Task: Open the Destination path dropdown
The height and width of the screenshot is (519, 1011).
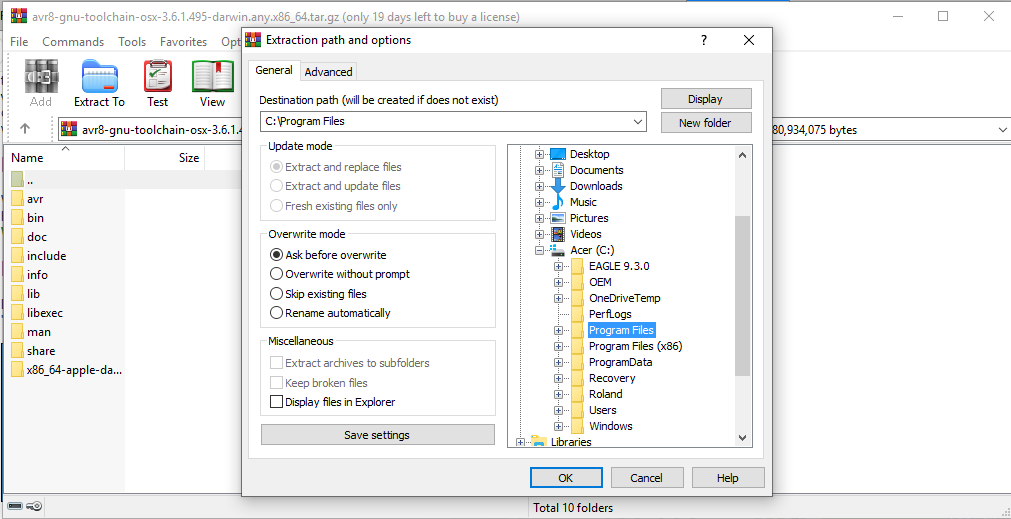Action: tap(638, 121)
